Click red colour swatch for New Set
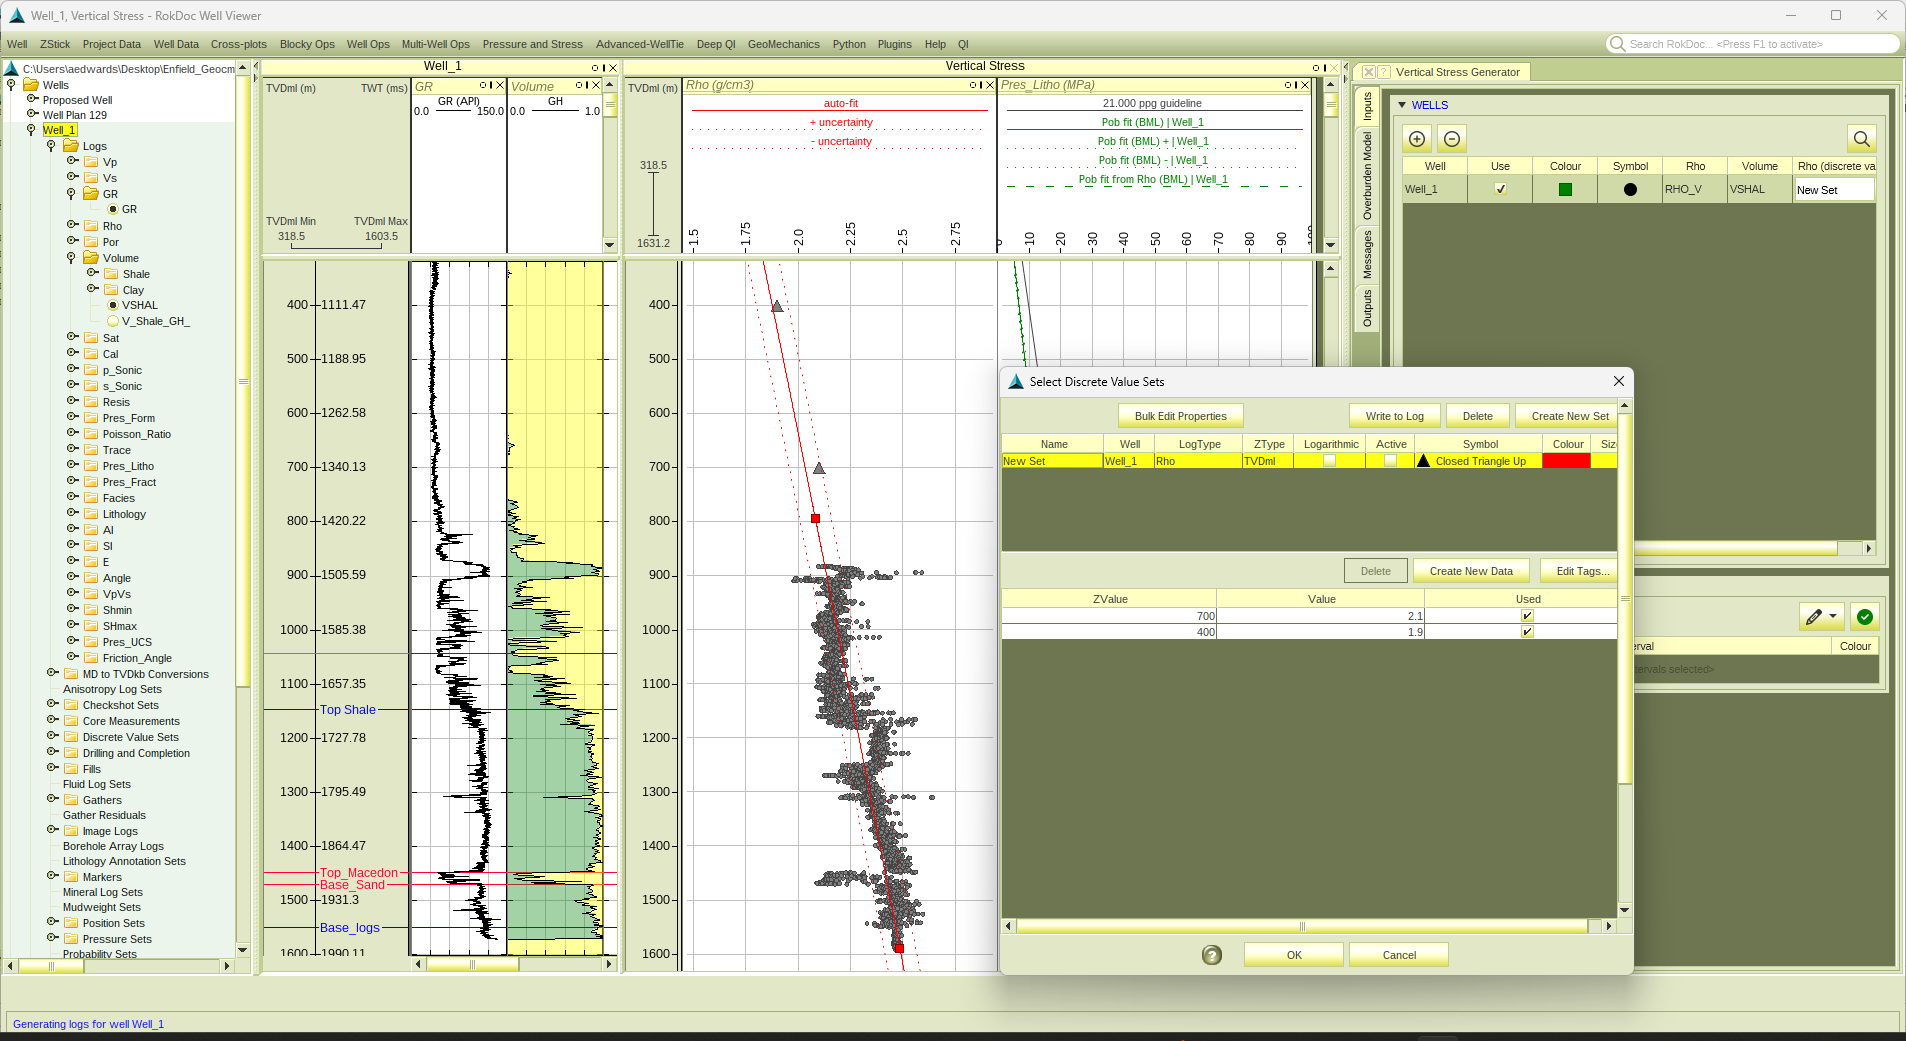 click(1566, 461)
